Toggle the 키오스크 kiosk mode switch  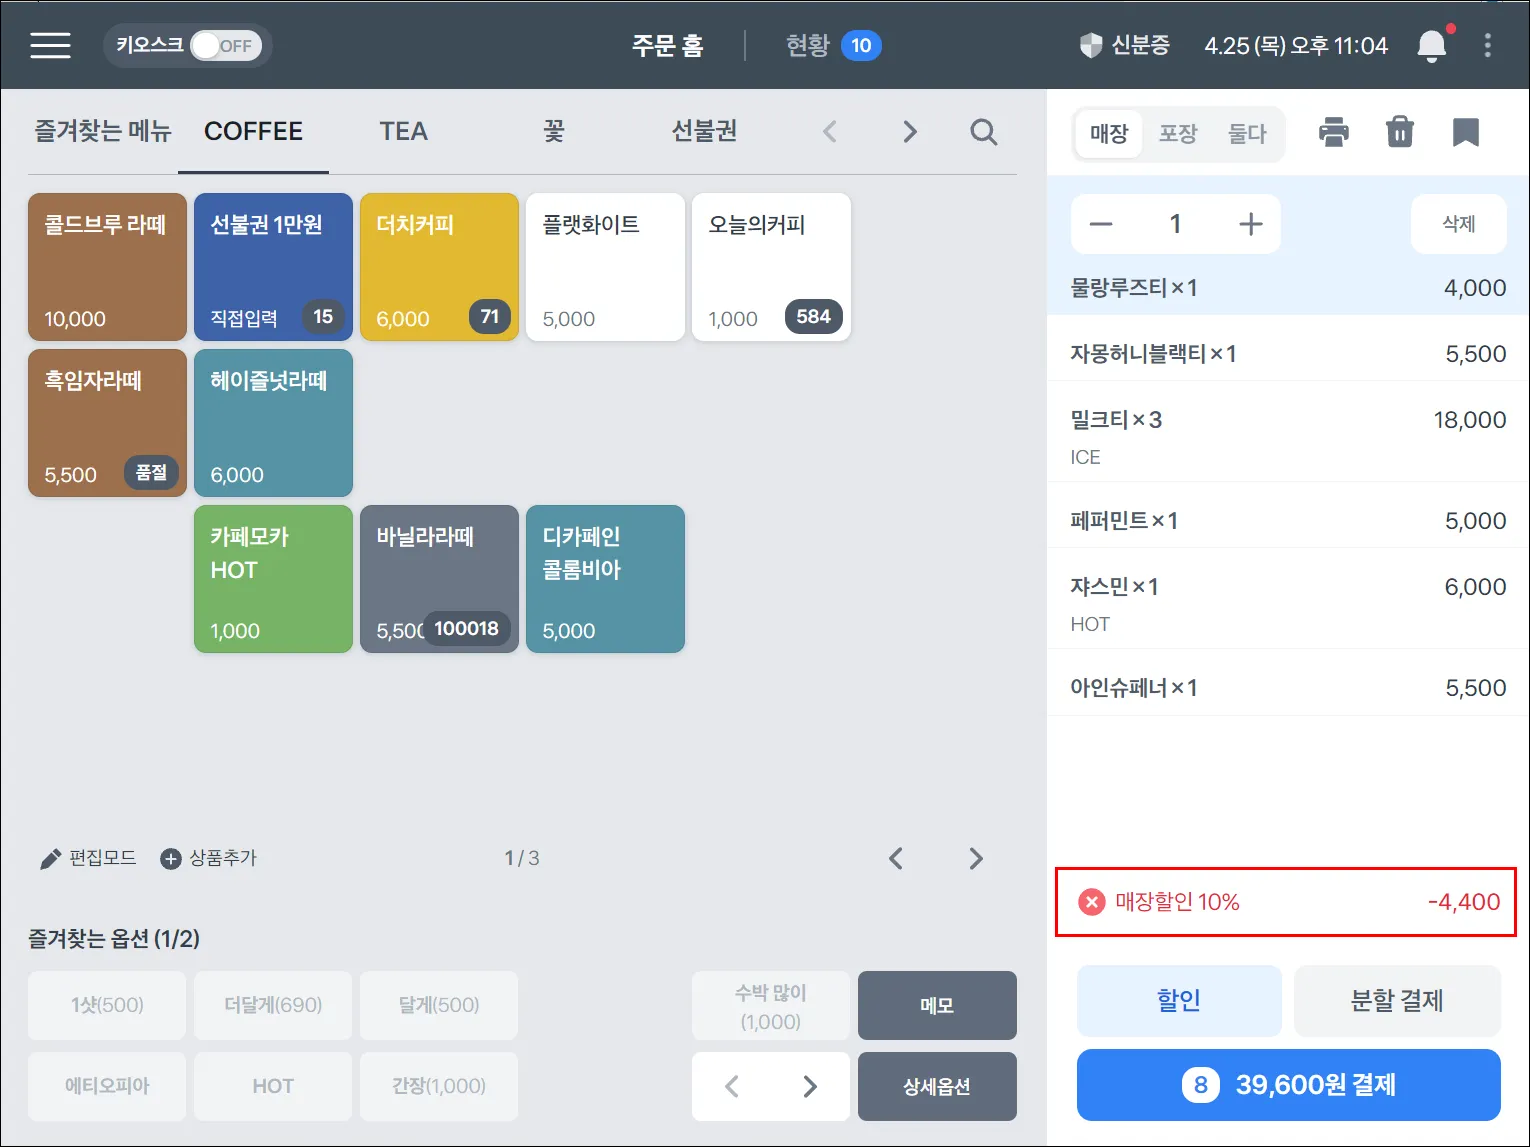[x=226, y=46]
